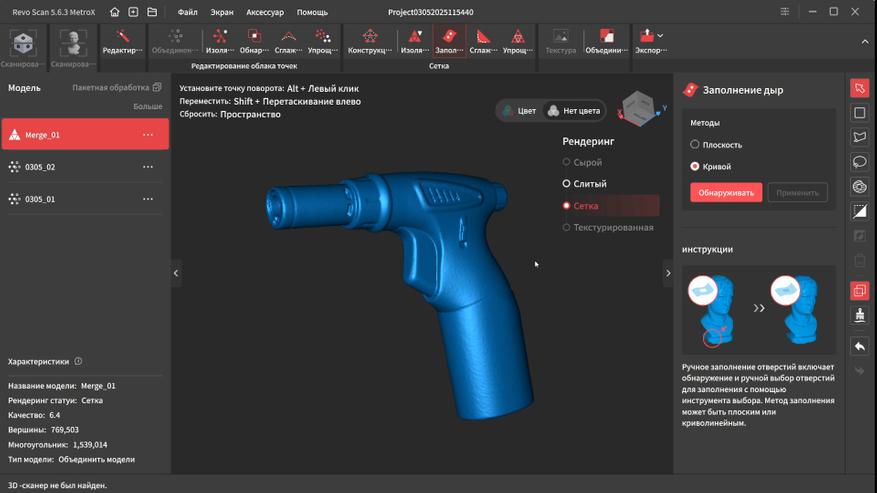Viewport: 877px width, 493px height.
Task: Select the Кривой fill method
Action: click(x=711, y=166)
